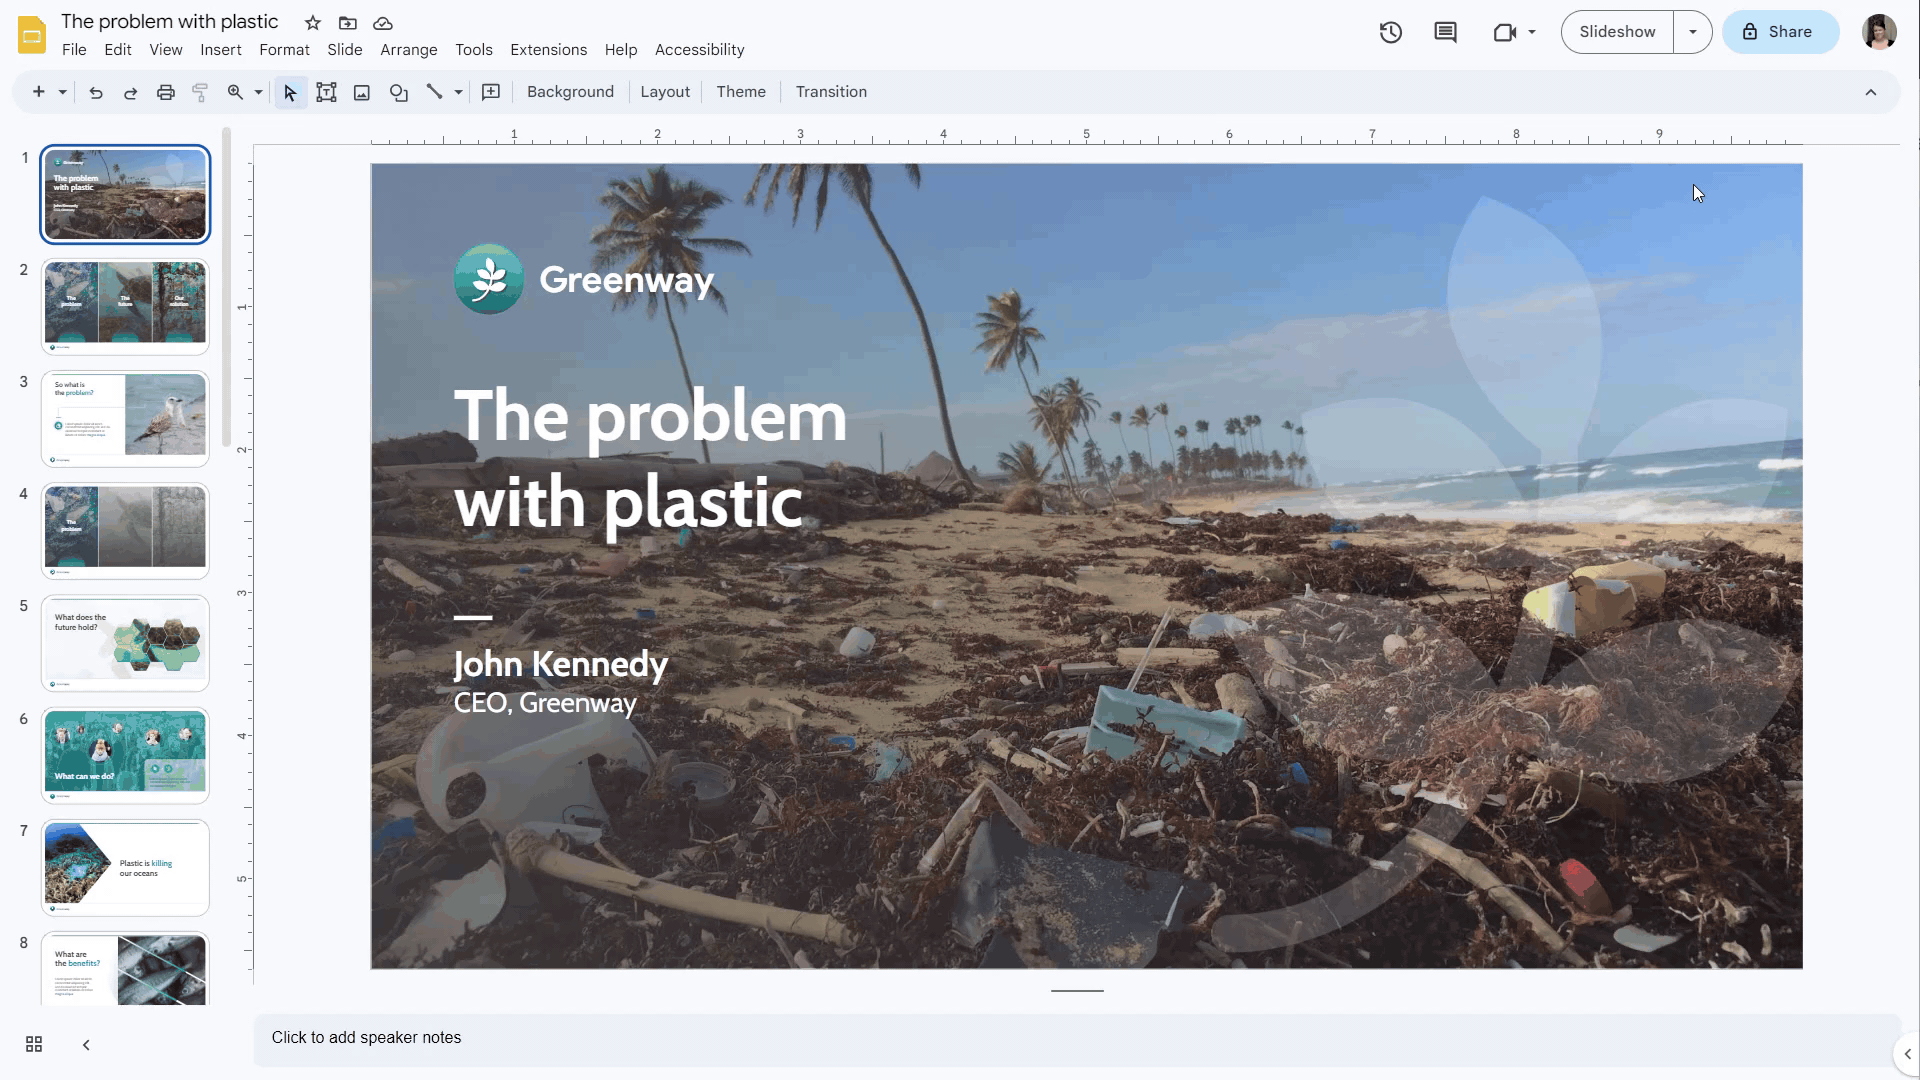Click the Background button in toolbar
Screen dimensions: 1920x1080
[571, 91]
